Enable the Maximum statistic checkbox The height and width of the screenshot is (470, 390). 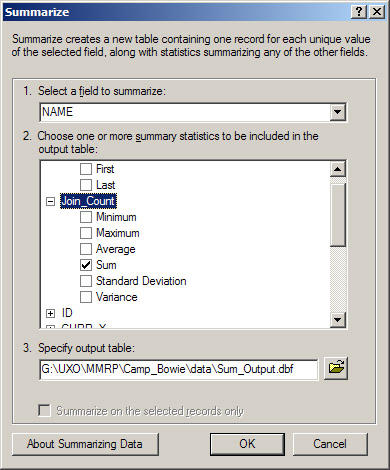click(86, 233)
